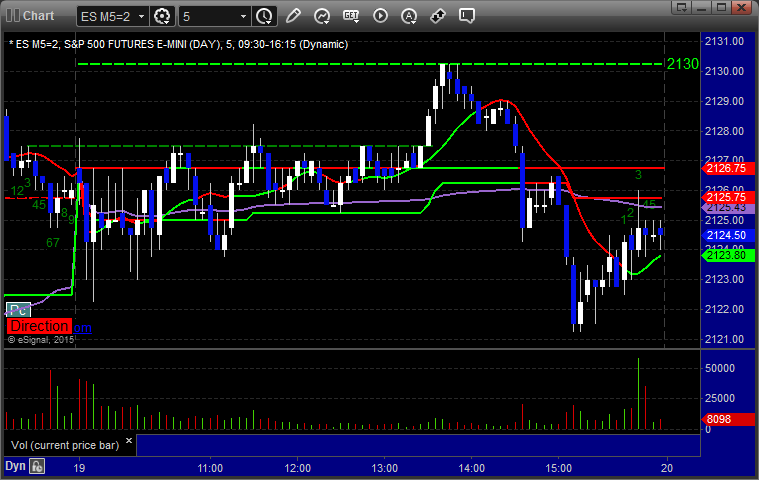This screenshot has height=480, width=759.
Task: Click the chart title ES M5=2 S&P 500 text
Action: tap(179, 45)
